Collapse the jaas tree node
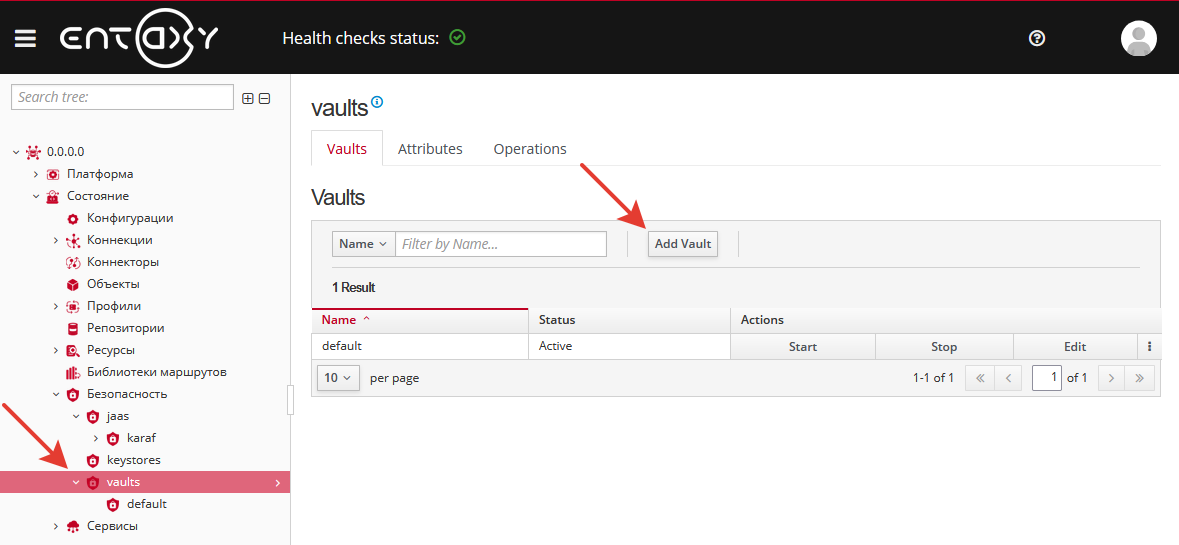 click(x=76, y=416)
